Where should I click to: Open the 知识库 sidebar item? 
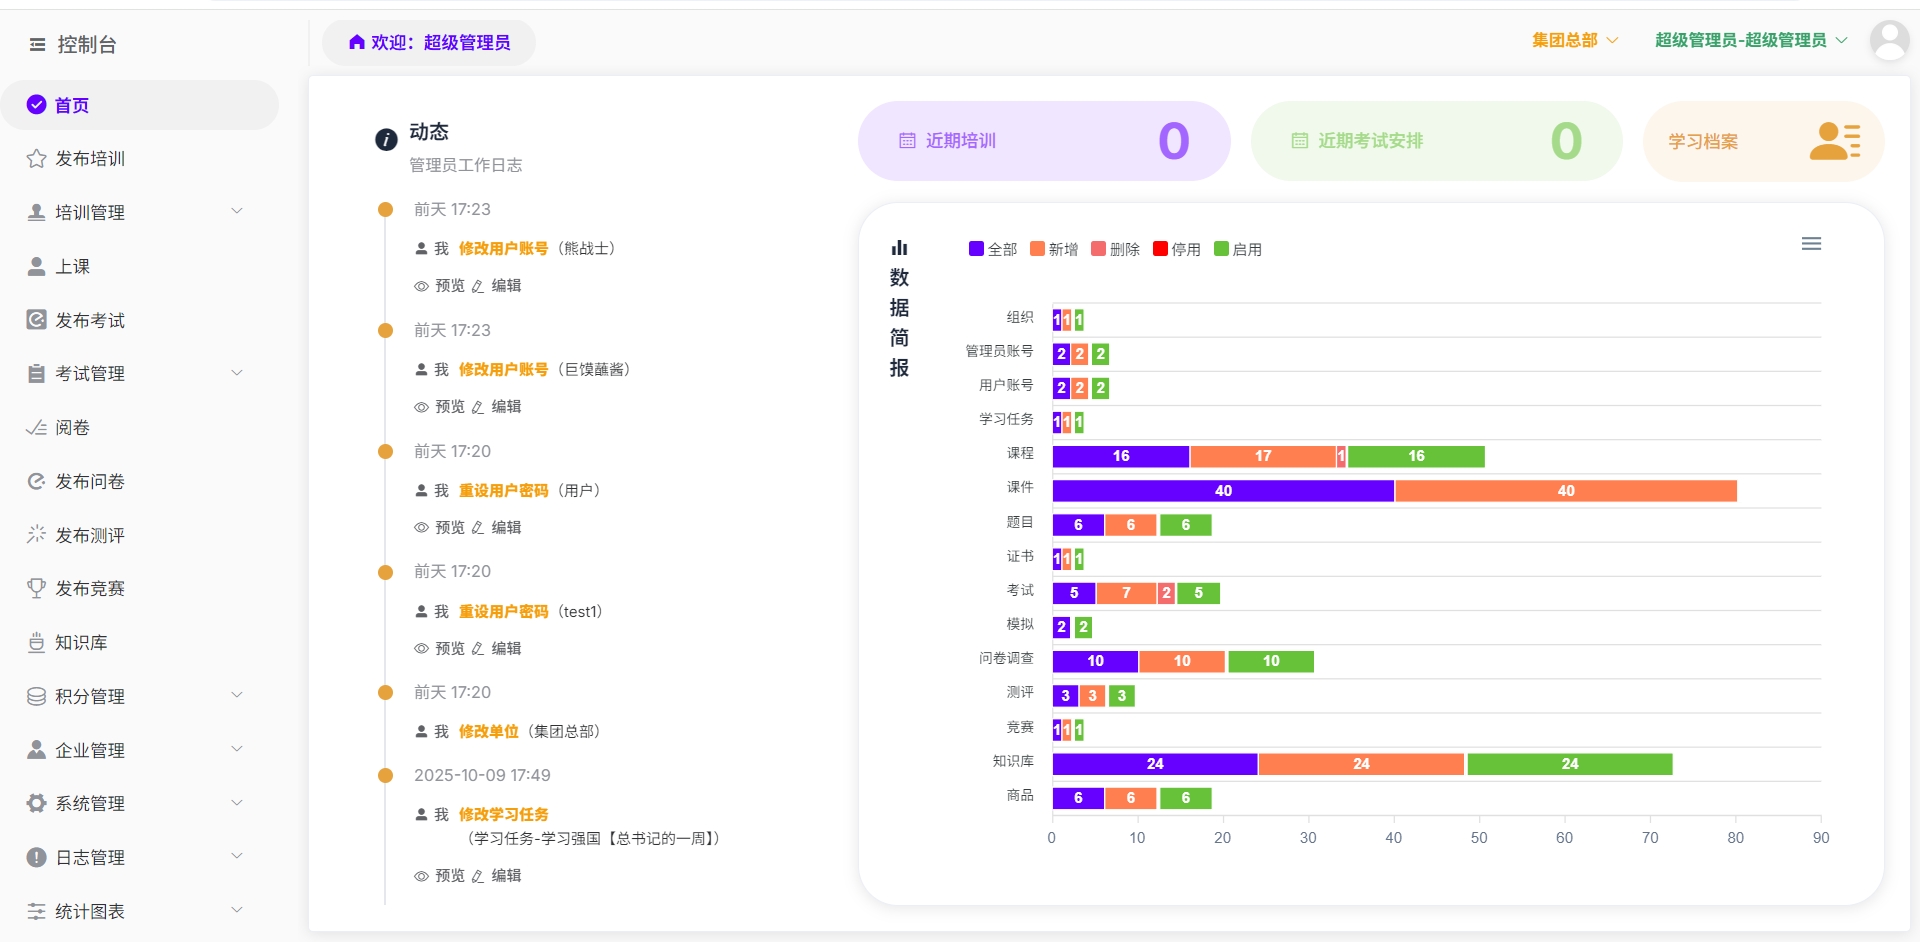coord(81,642)
